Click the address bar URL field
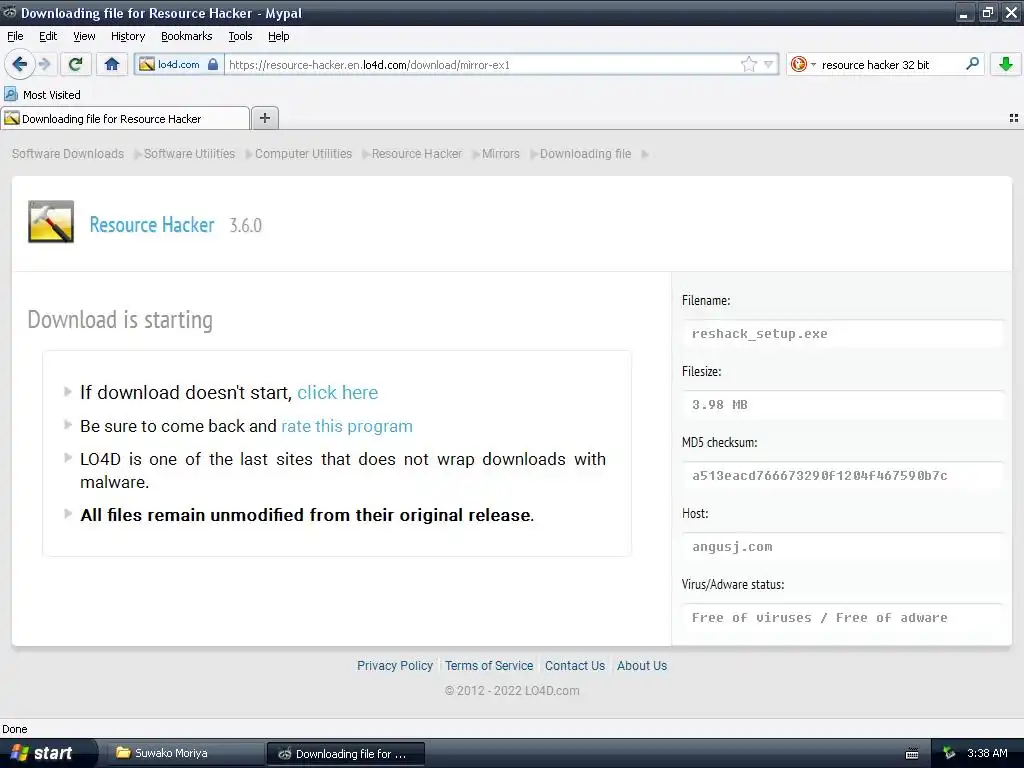 pyautogui.click(x=483, y=64)
